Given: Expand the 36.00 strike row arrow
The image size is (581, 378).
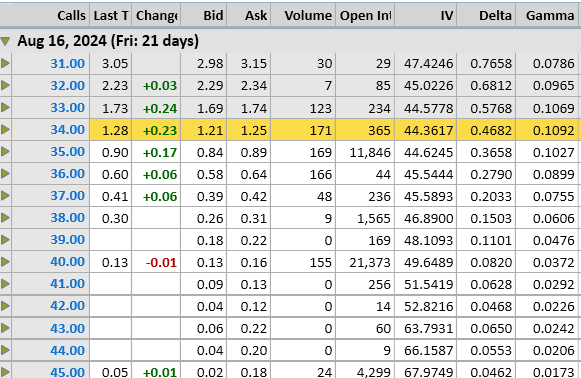Looking at the screenshot, I should pos(5,173).
